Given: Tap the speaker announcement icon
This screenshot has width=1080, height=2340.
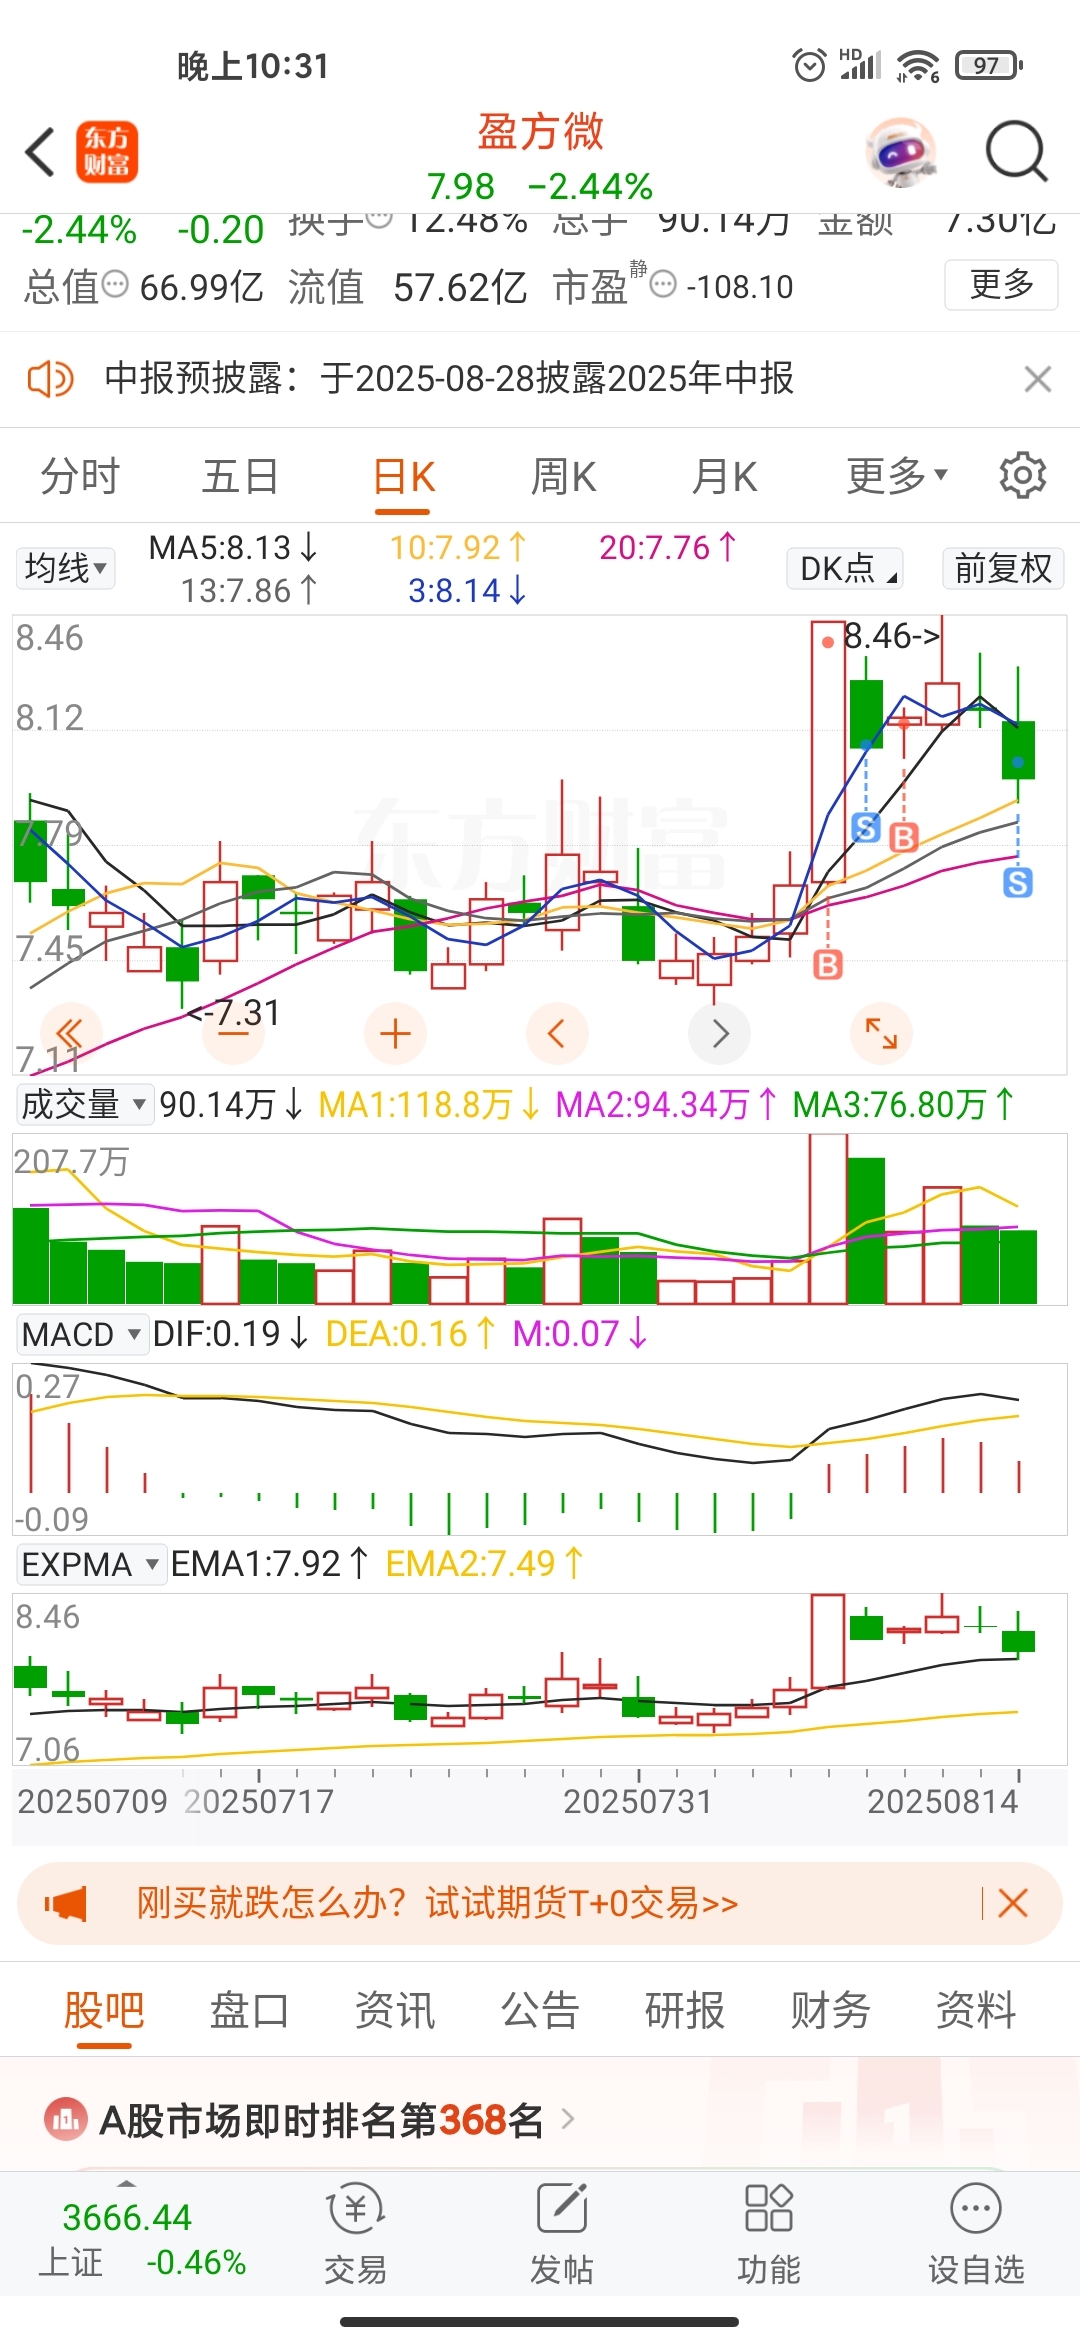Looking at the screenshot, I should [49, 379].
